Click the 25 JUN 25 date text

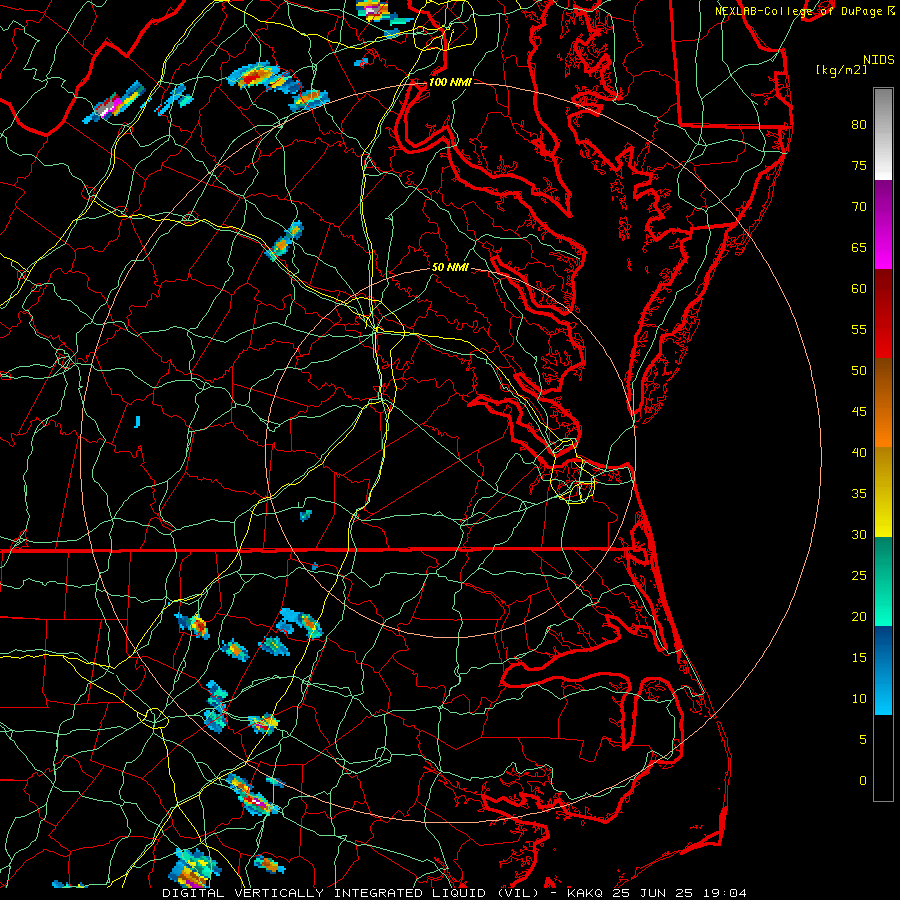pos(653,893)
